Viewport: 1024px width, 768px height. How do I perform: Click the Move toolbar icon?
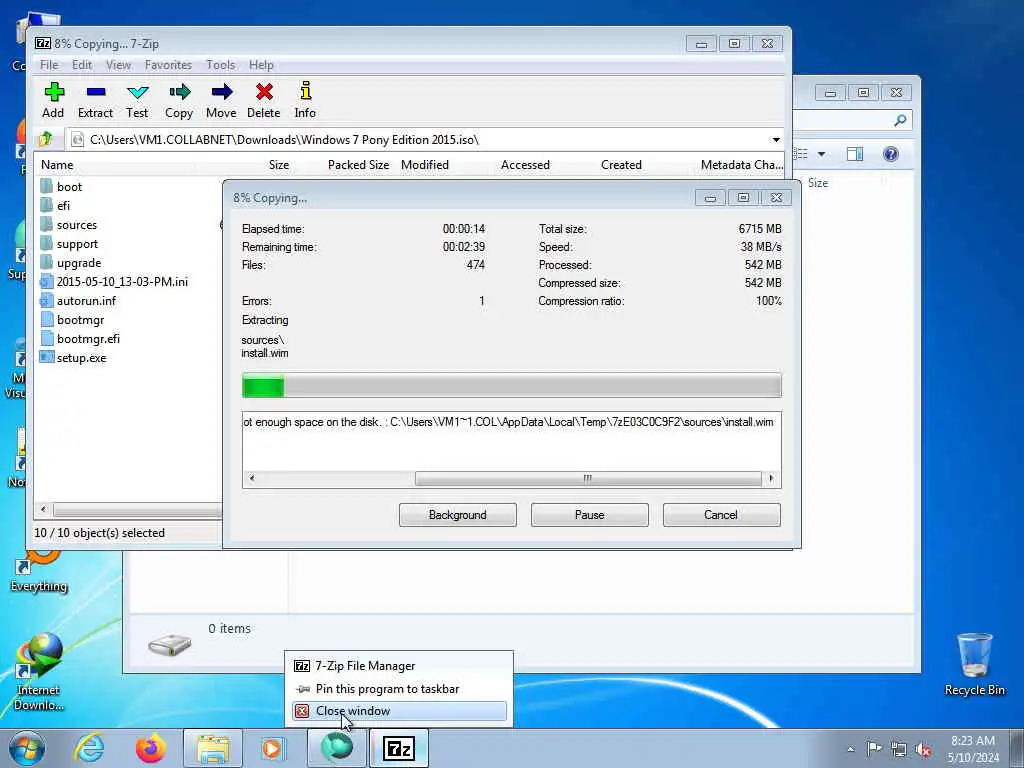(x=221, y=100)
